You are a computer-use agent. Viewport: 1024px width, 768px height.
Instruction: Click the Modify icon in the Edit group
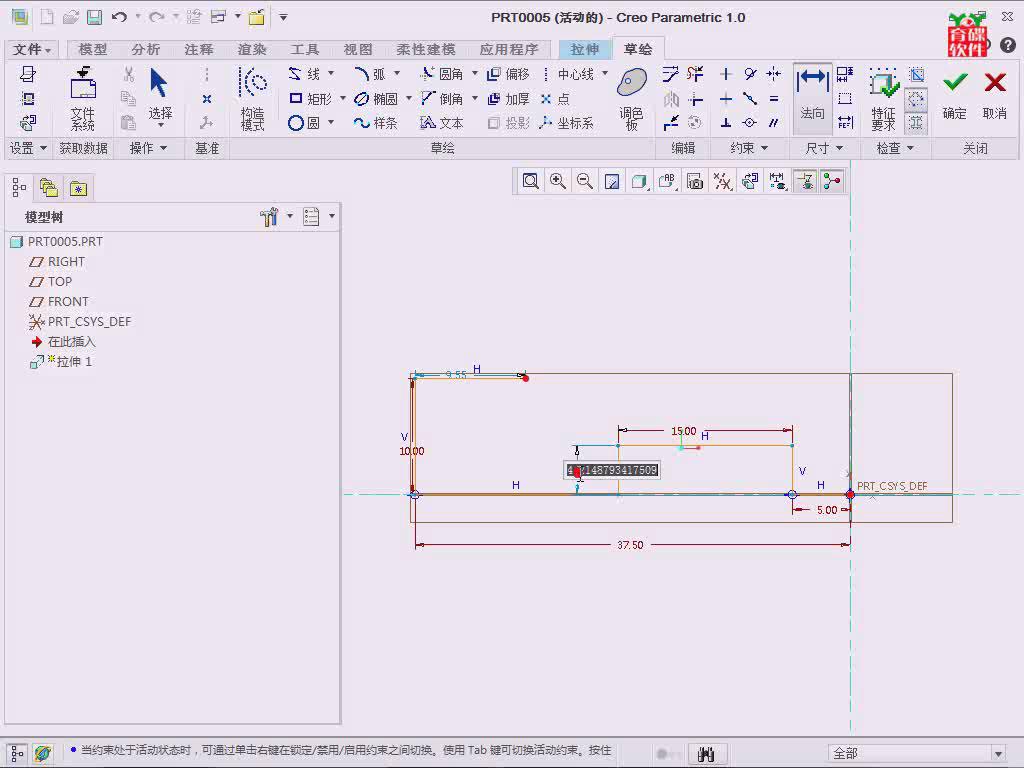(x=671, y=74)
